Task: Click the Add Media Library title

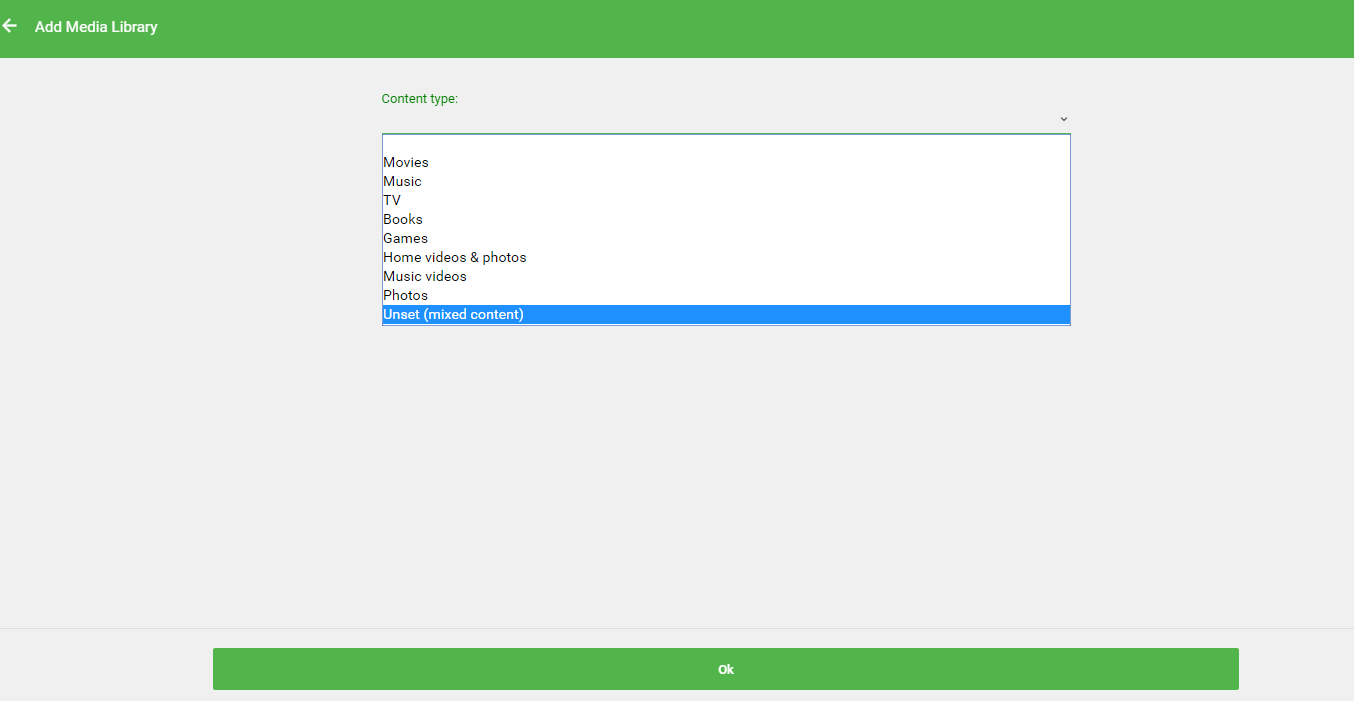Action: click(x=96, y=27)
